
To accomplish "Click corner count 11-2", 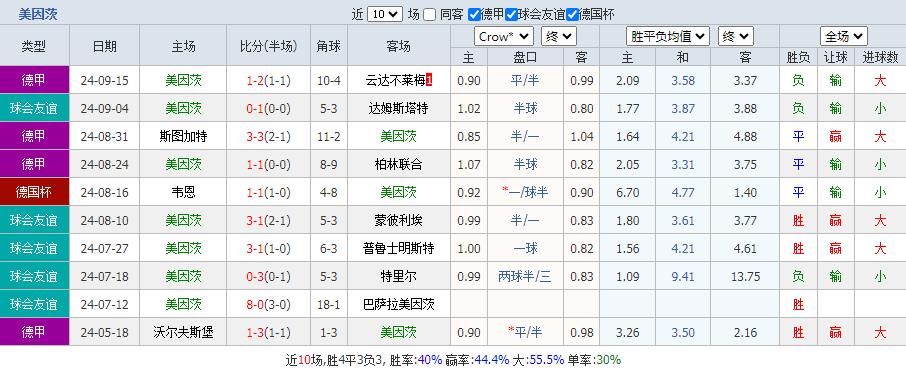I will (x=329, y=136).
